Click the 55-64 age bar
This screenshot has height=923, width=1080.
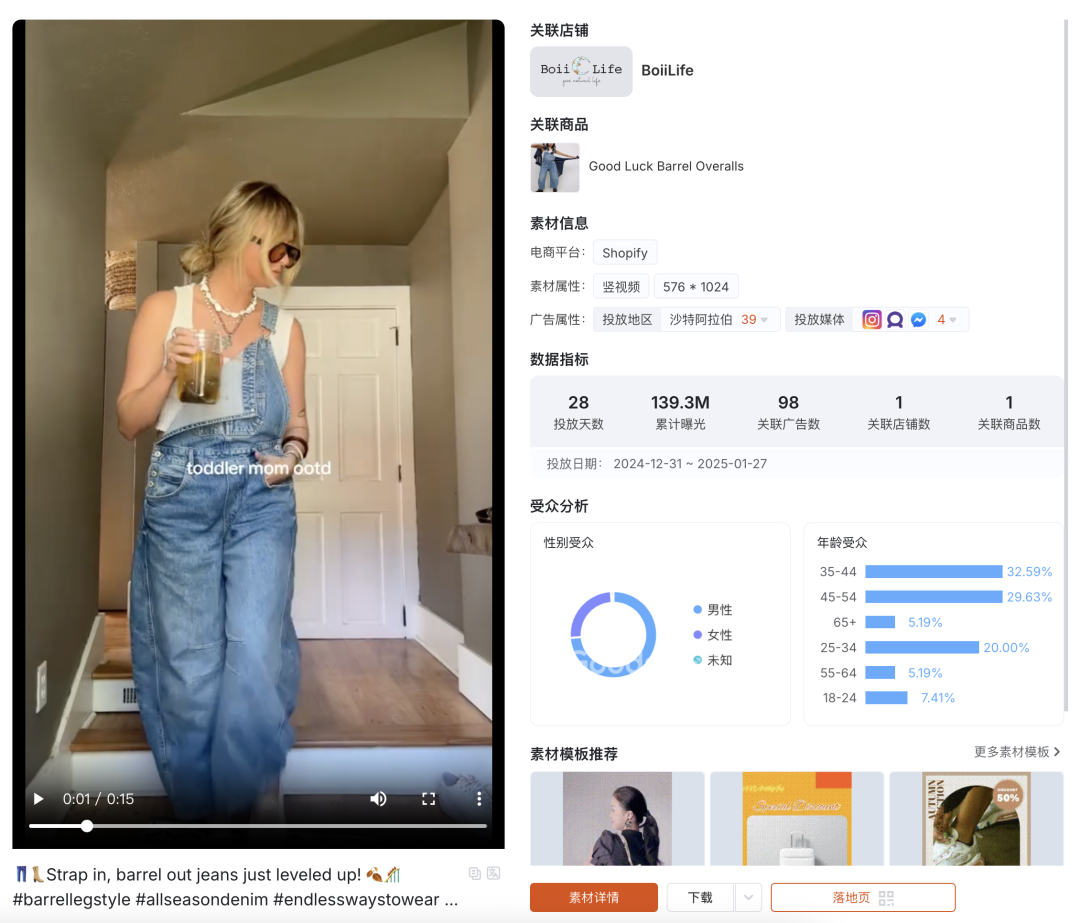pos(880,673)
